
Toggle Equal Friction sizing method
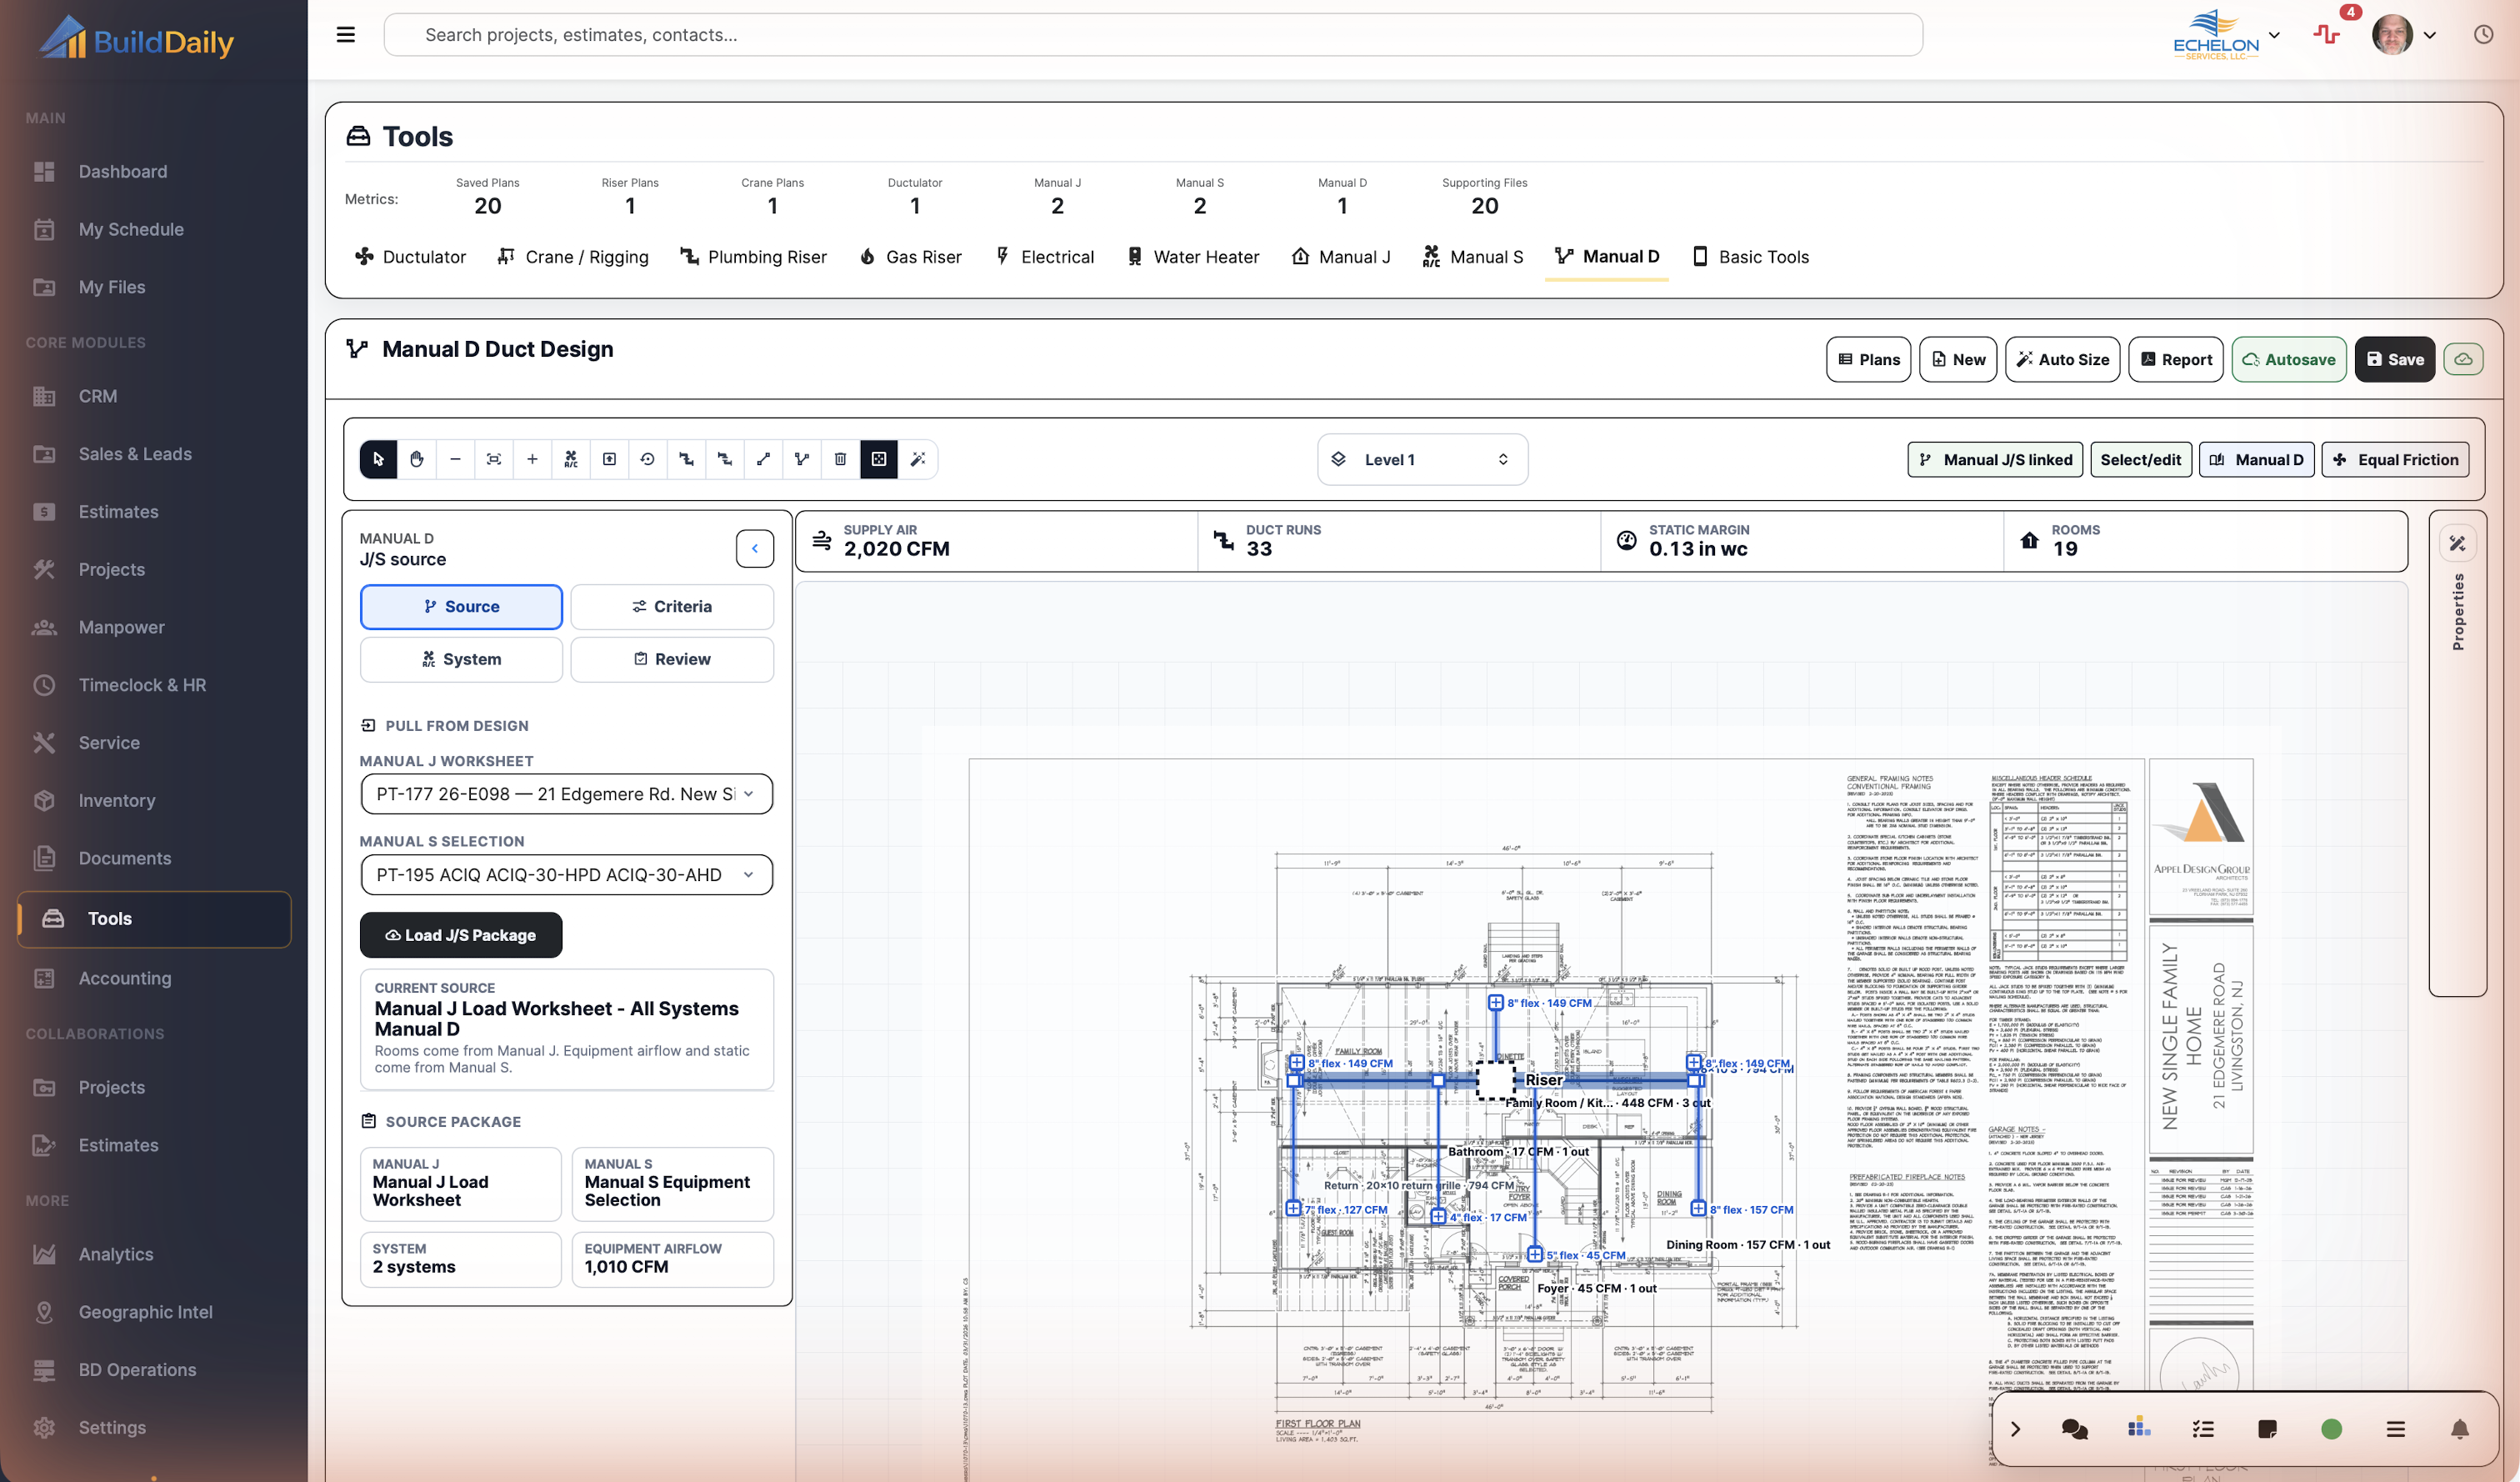2395,459
